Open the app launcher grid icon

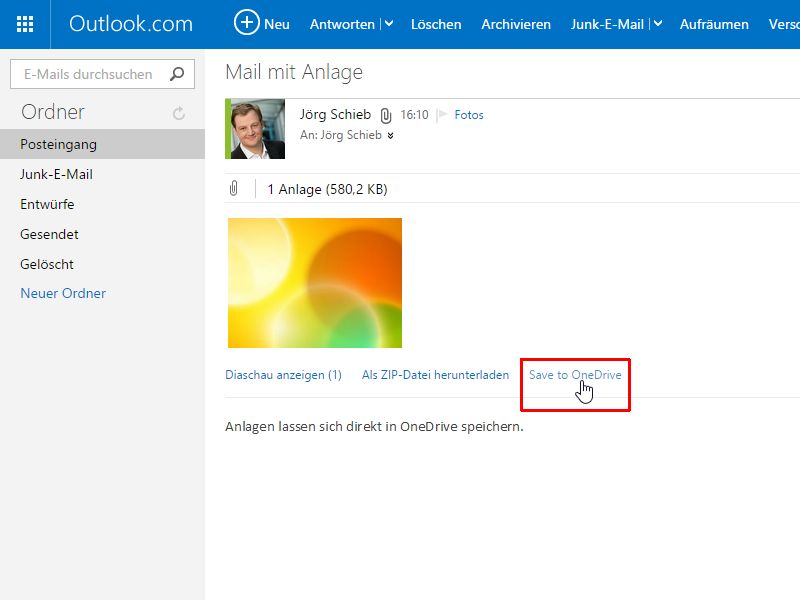25,24
